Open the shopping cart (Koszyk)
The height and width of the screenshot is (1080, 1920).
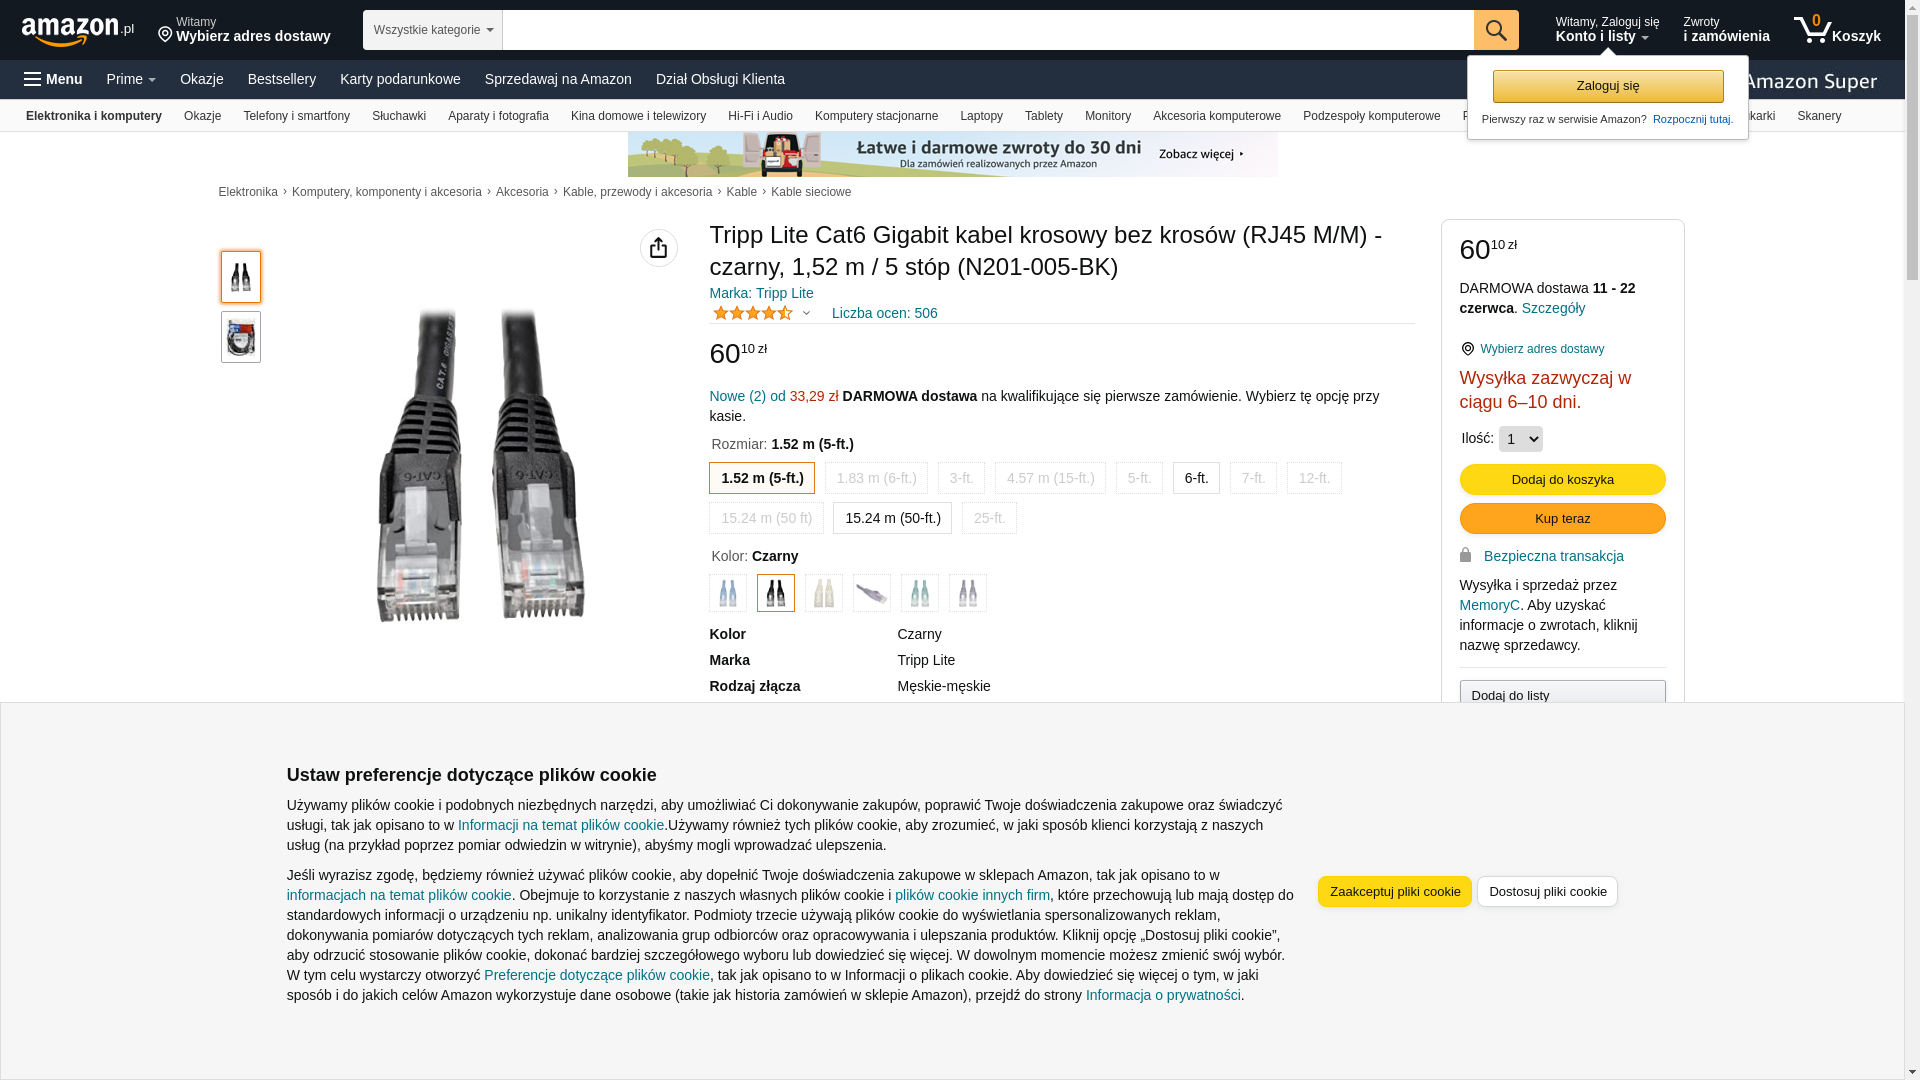pyautogui.click(x=1837, y=30)
